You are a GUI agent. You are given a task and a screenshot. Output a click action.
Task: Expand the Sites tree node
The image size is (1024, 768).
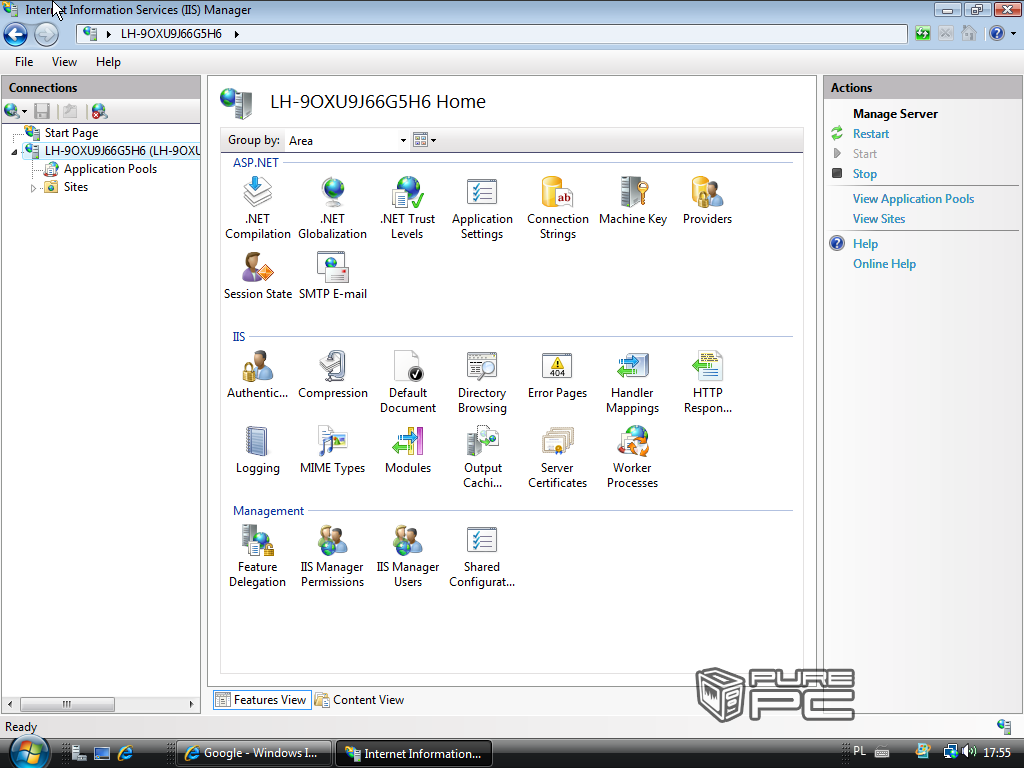pyautogui.click(x=33, y=188)
